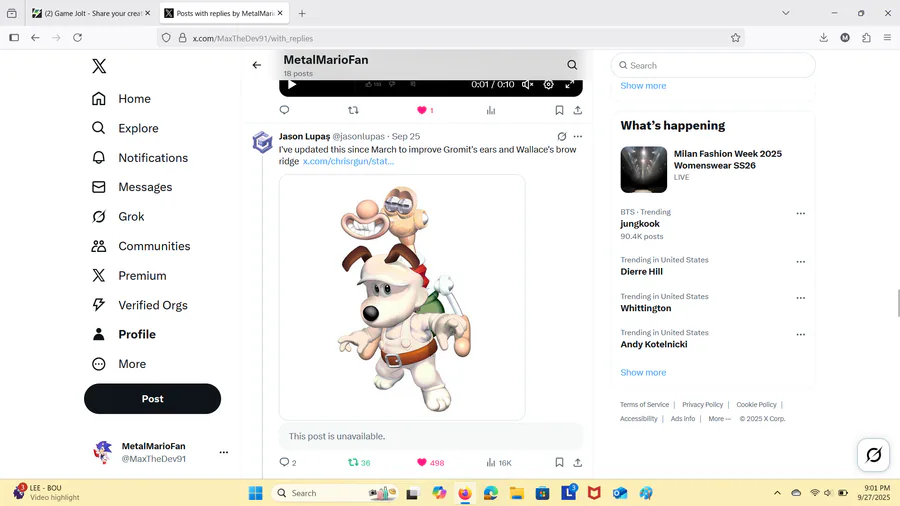The width and height of the screenshot is (900, 506).
Task: Open Windows Start menu
Action: (255, 493)
